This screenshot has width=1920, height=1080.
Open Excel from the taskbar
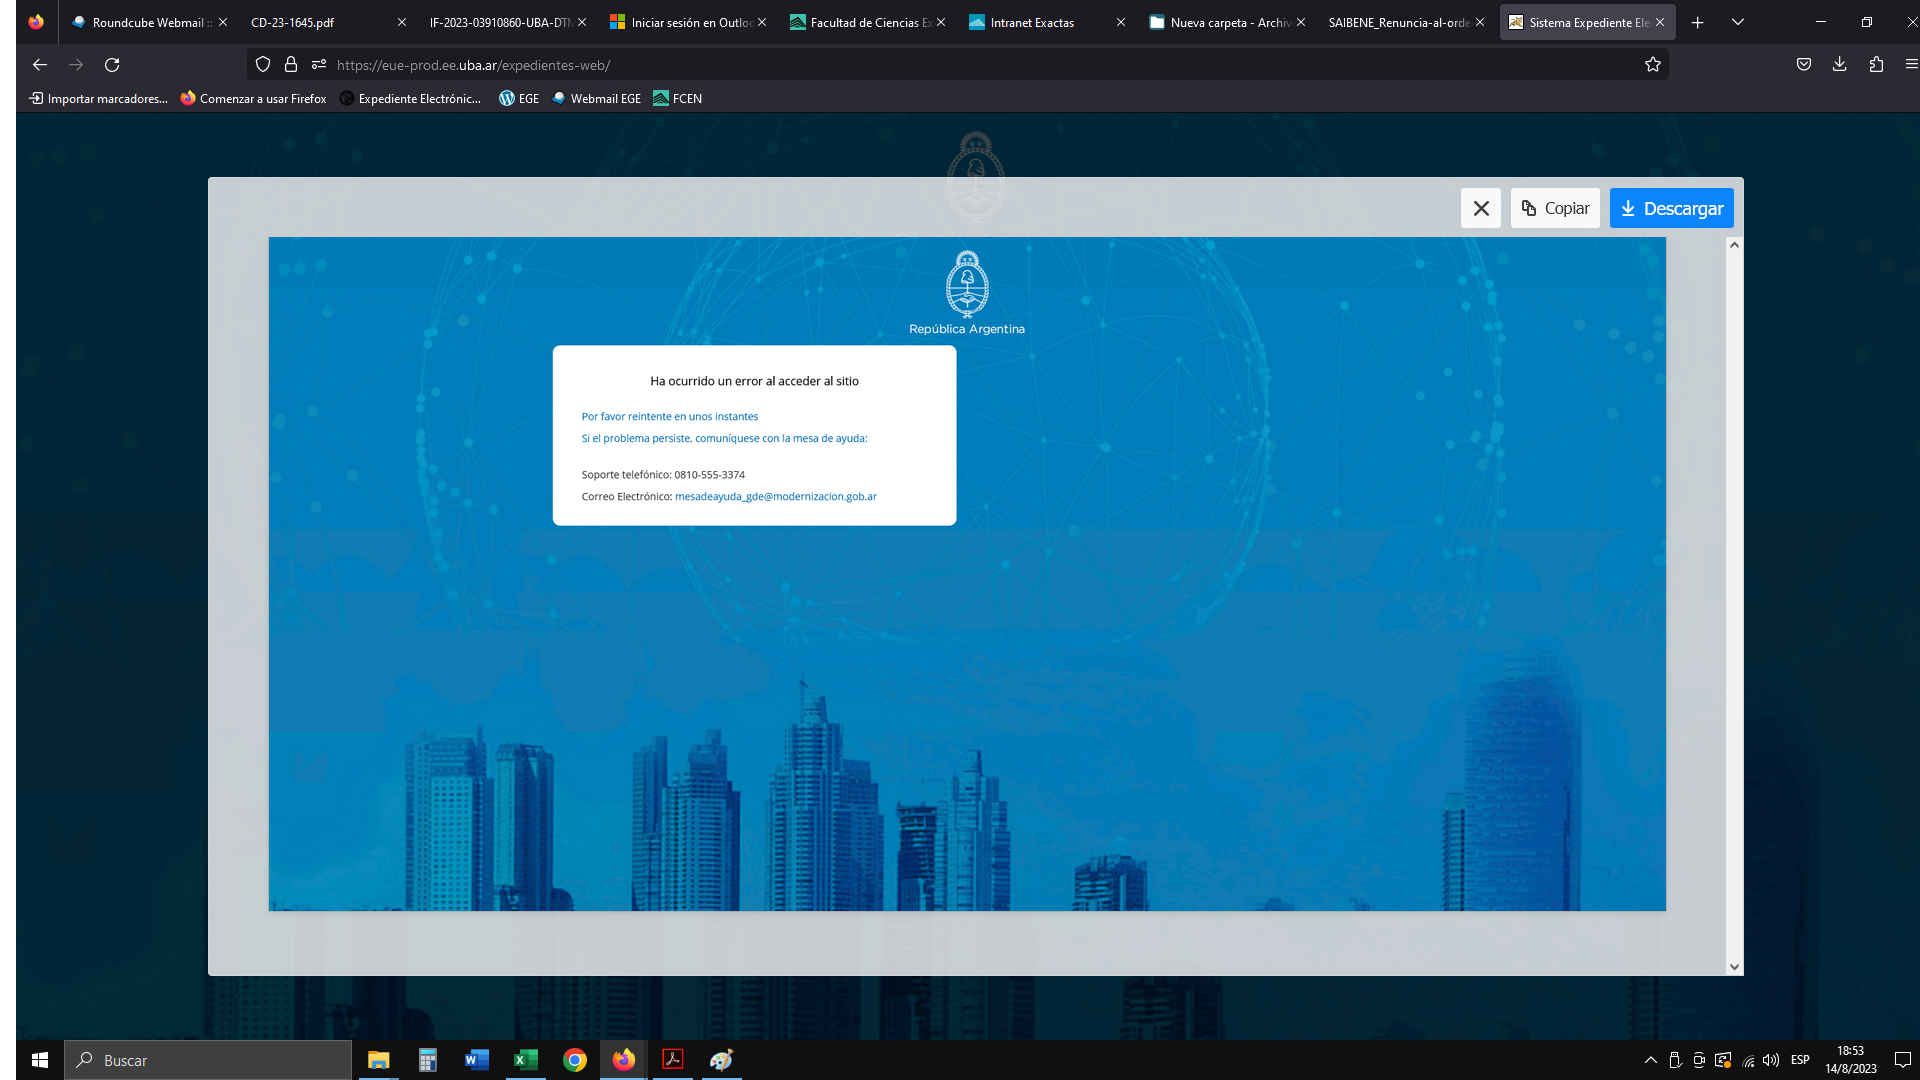coord(525,1060)
